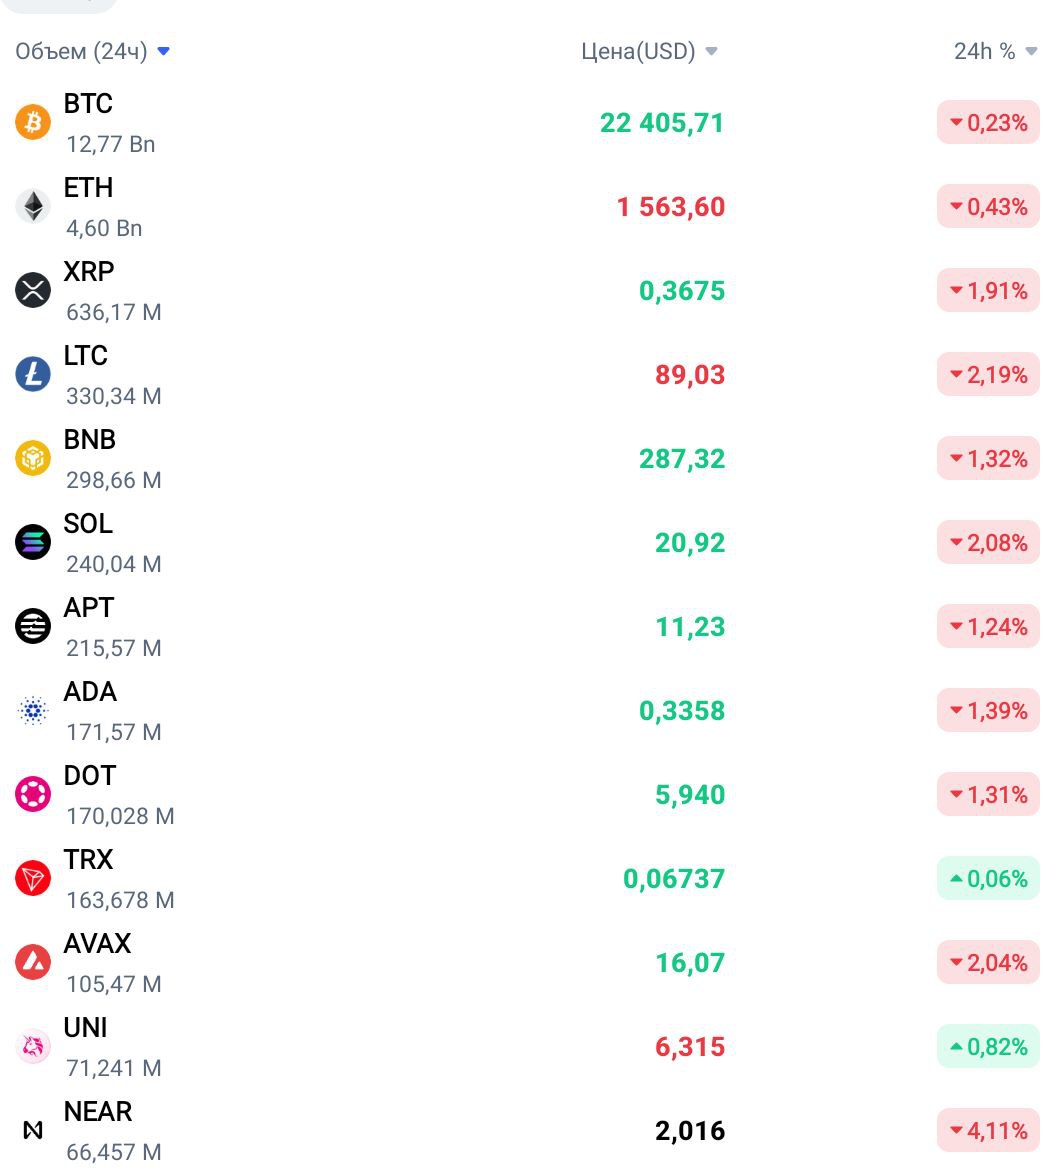Image resolution: width=1063 pixels, height=1173 pixels.
Task: Open the Uniswap unicorn icon
Action: 33,1047
